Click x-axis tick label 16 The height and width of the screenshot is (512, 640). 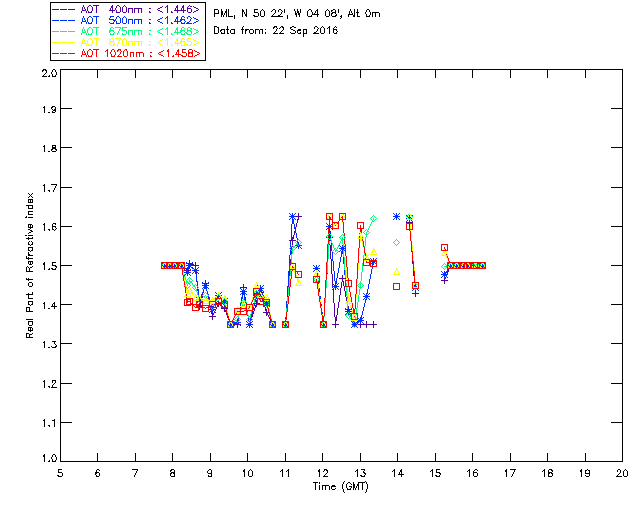click(472, 473)
